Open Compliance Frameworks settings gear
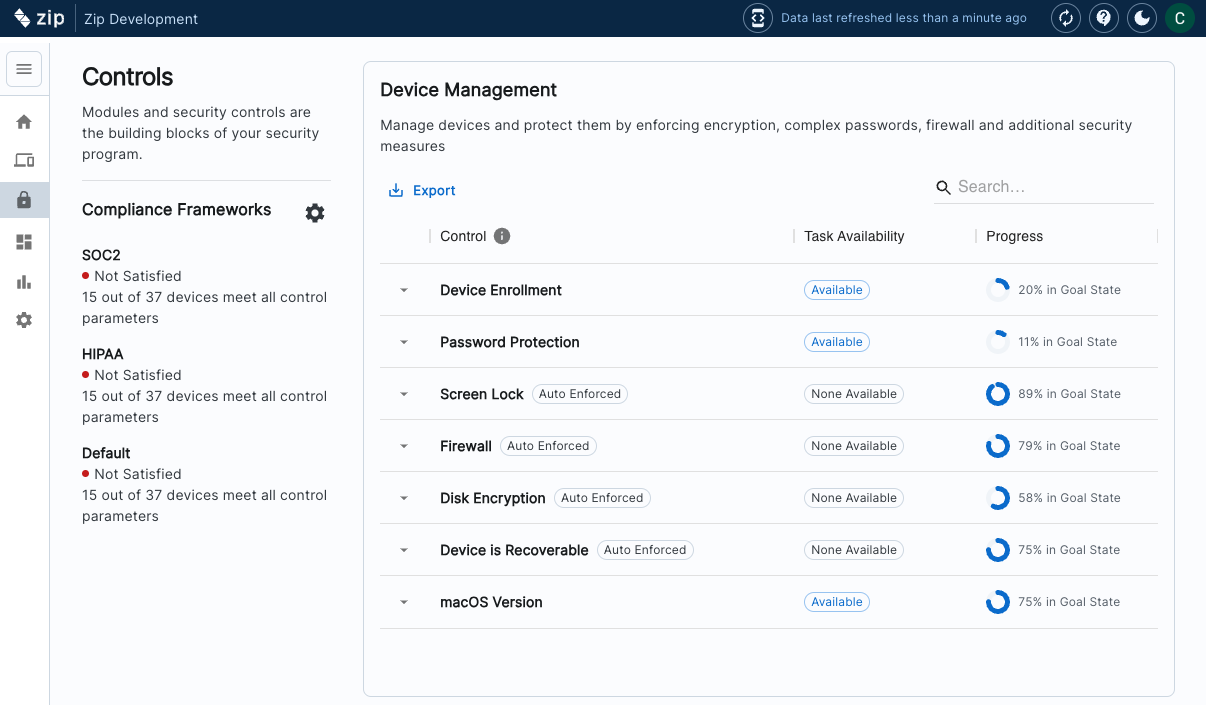The image size is (1206, 705). [x=315, y=213]
